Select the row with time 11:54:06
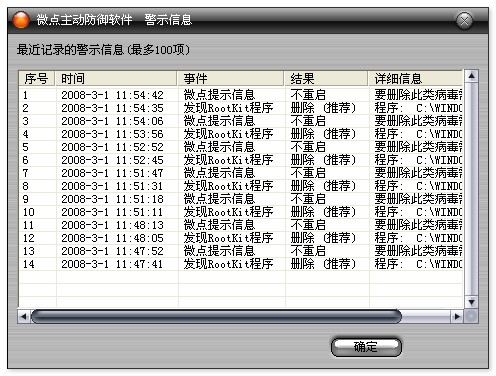496x376 pixels. (241, 121)
